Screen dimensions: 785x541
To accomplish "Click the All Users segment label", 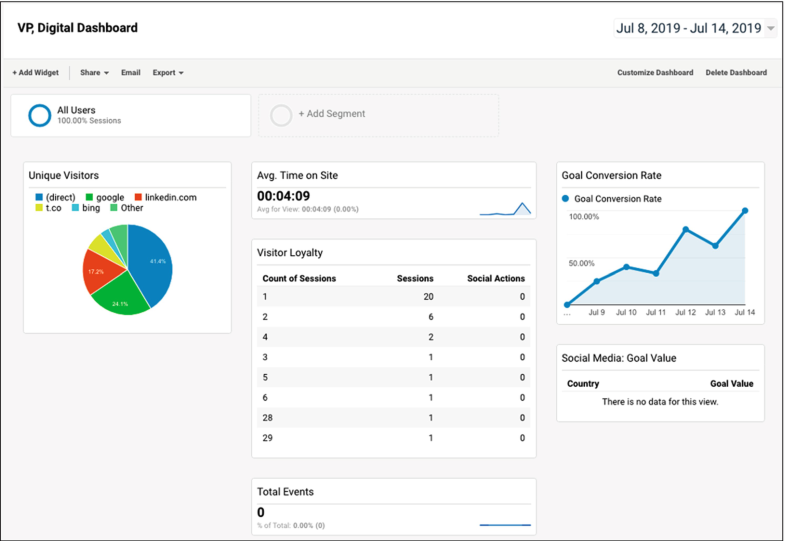I will [76, 110].
